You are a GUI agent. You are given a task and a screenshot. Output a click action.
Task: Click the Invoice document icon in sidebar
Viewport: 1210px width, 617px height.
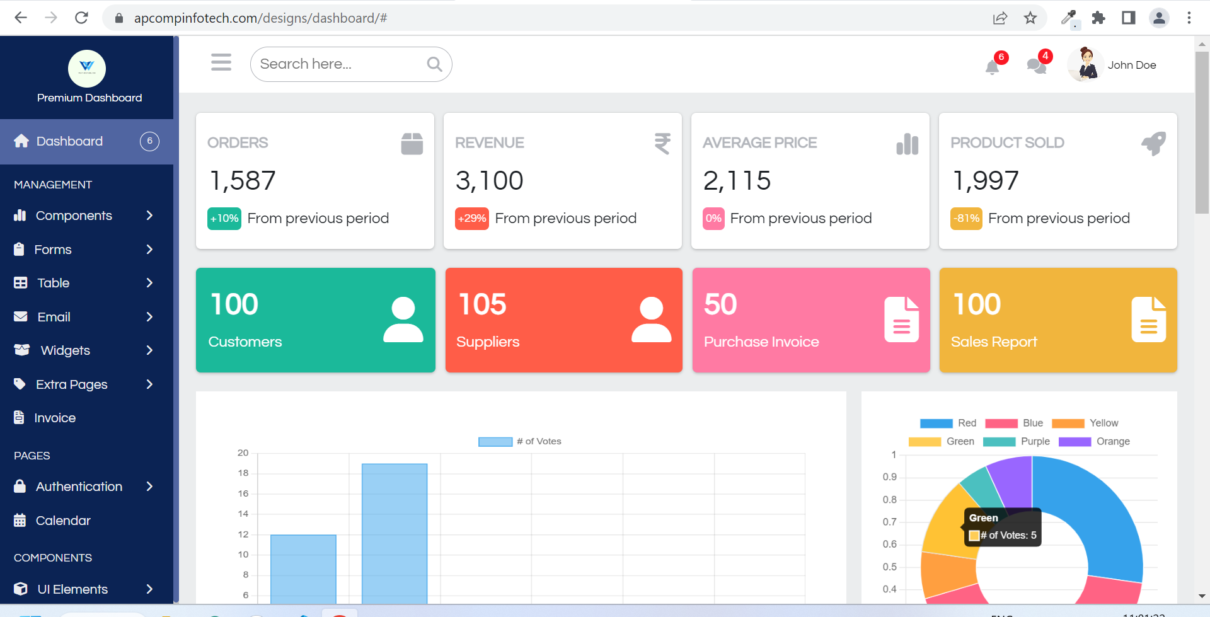[x=18, y=418]
